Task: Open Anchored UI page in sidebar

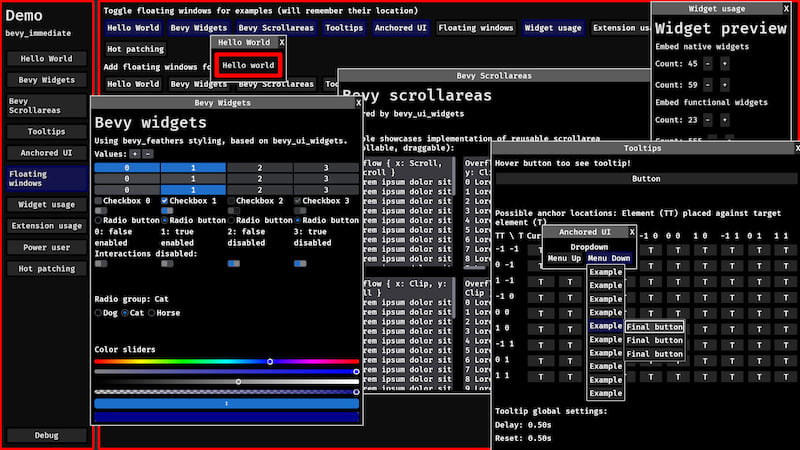Action: click(x=46, y=153)
